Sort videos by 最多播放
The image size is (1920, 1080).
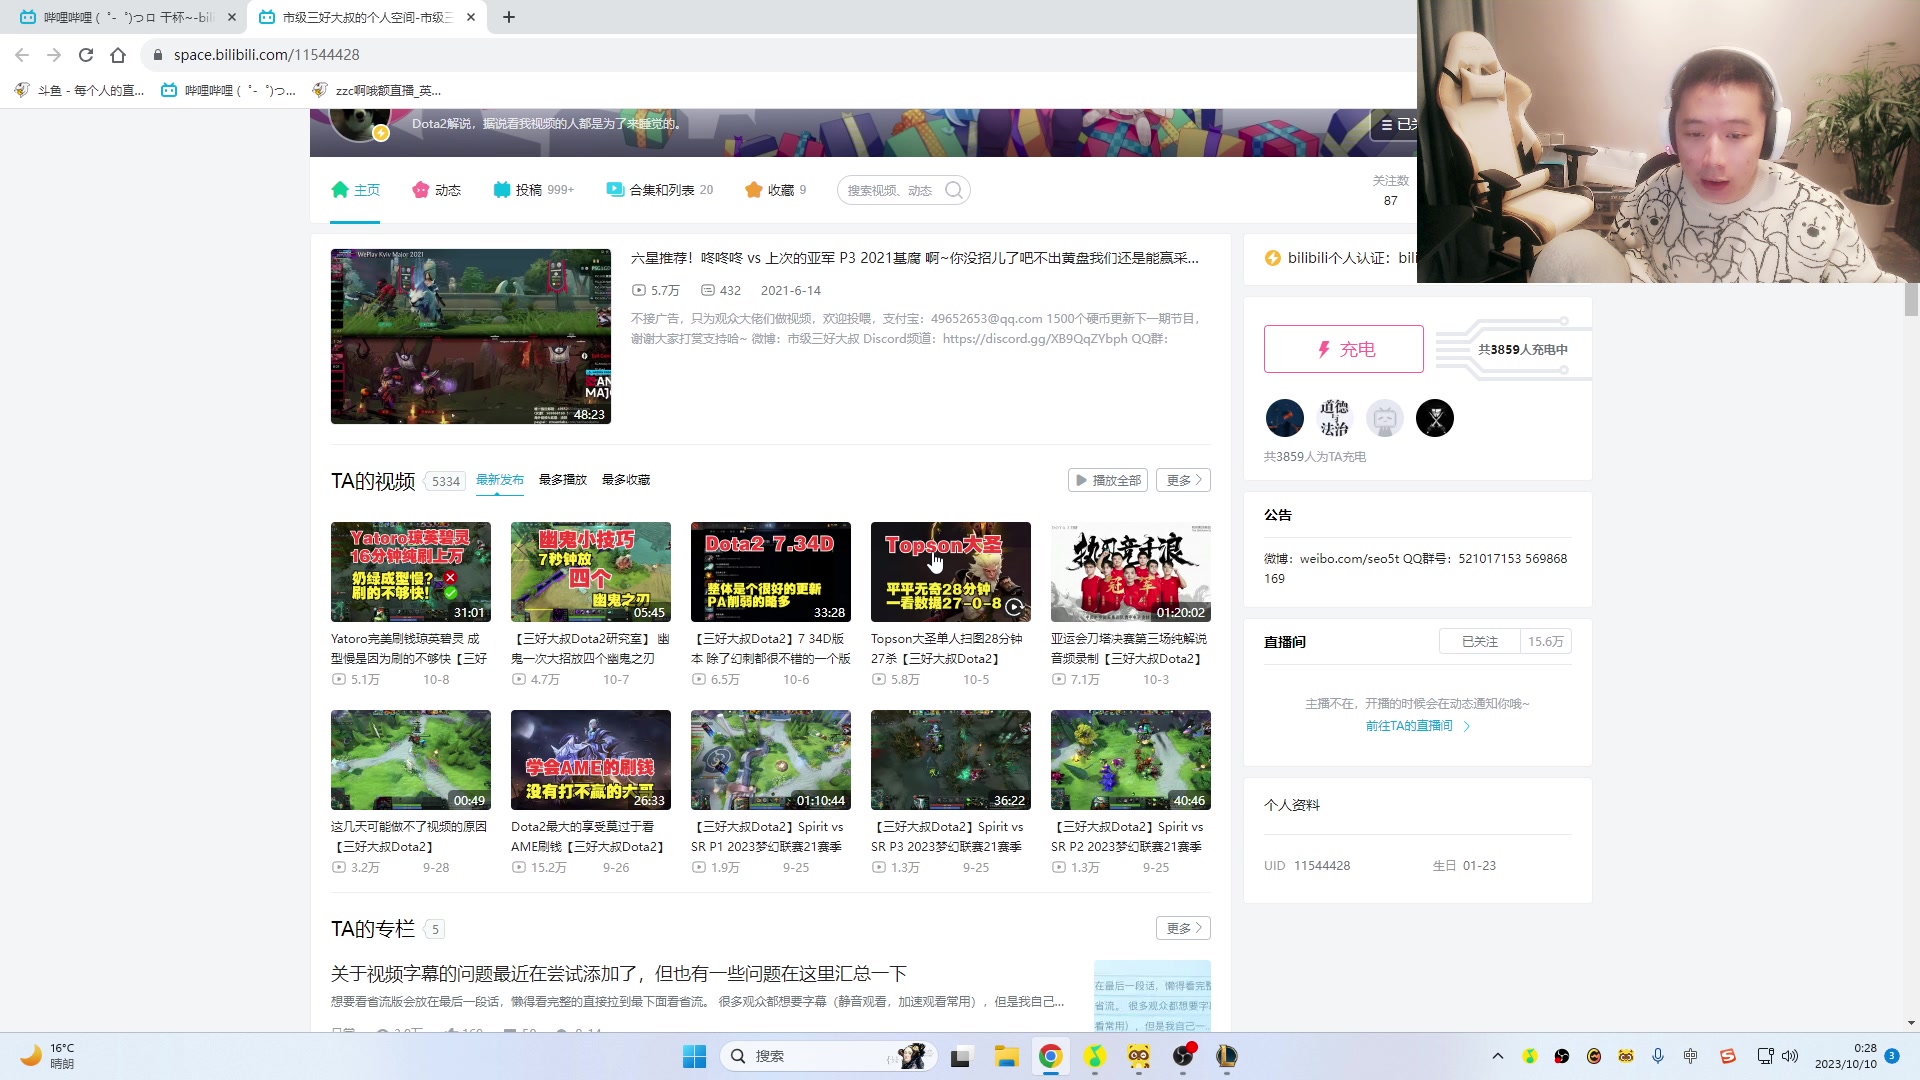pos(563,480)
